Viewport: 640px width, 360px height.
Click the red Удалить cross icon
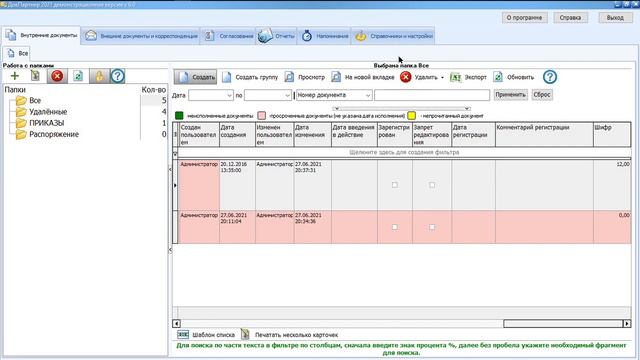point(405,77)
